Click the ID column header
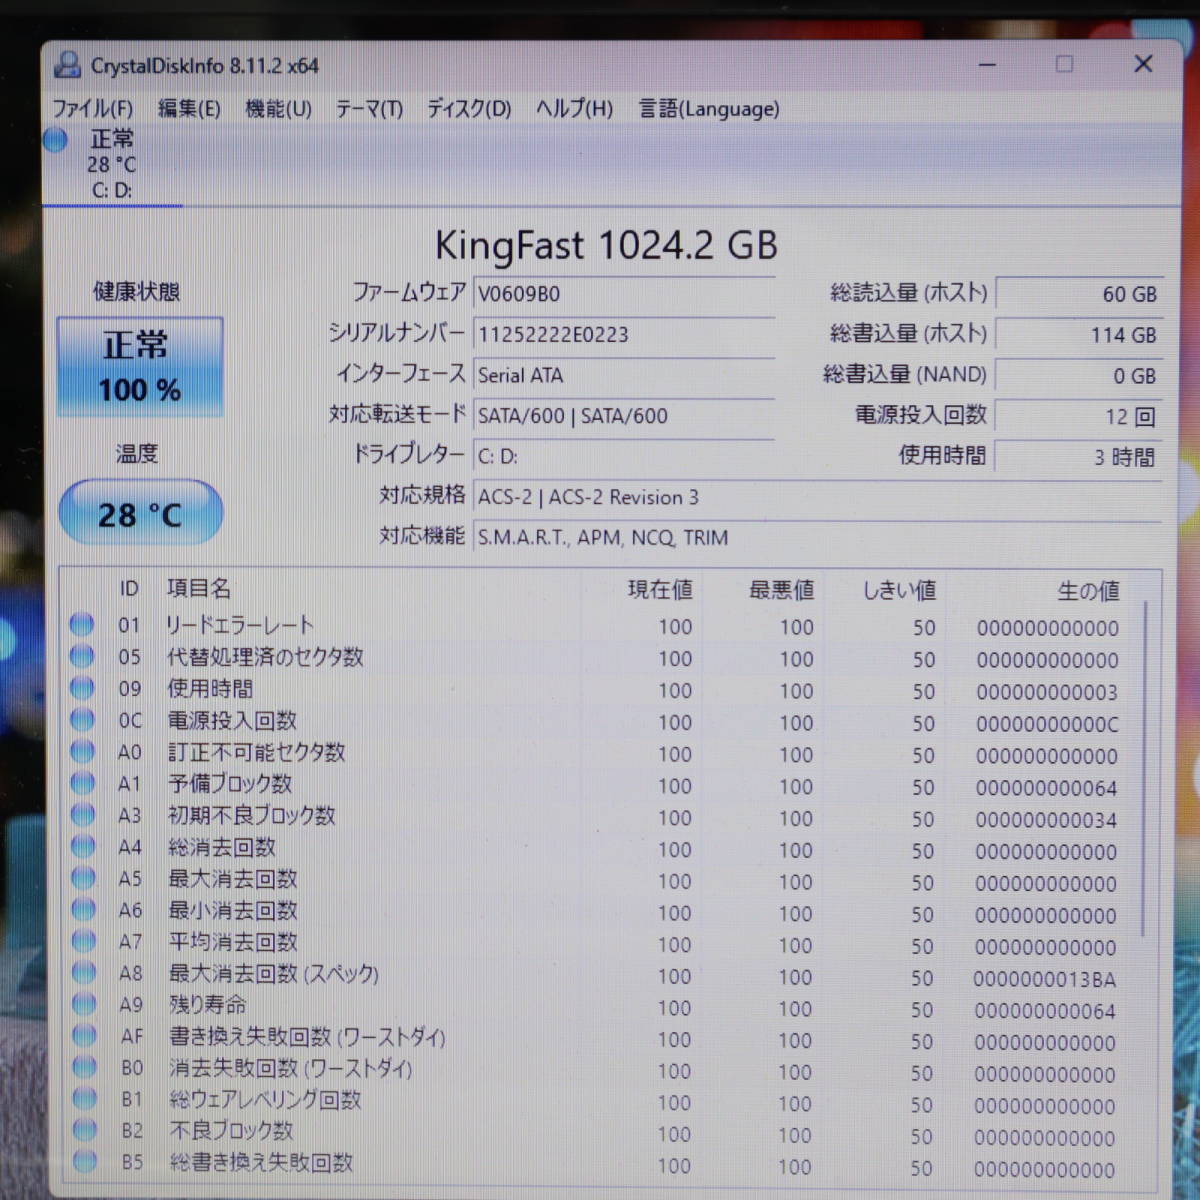This screenshot has width=1200, height=1200. [x=129, y=589]
